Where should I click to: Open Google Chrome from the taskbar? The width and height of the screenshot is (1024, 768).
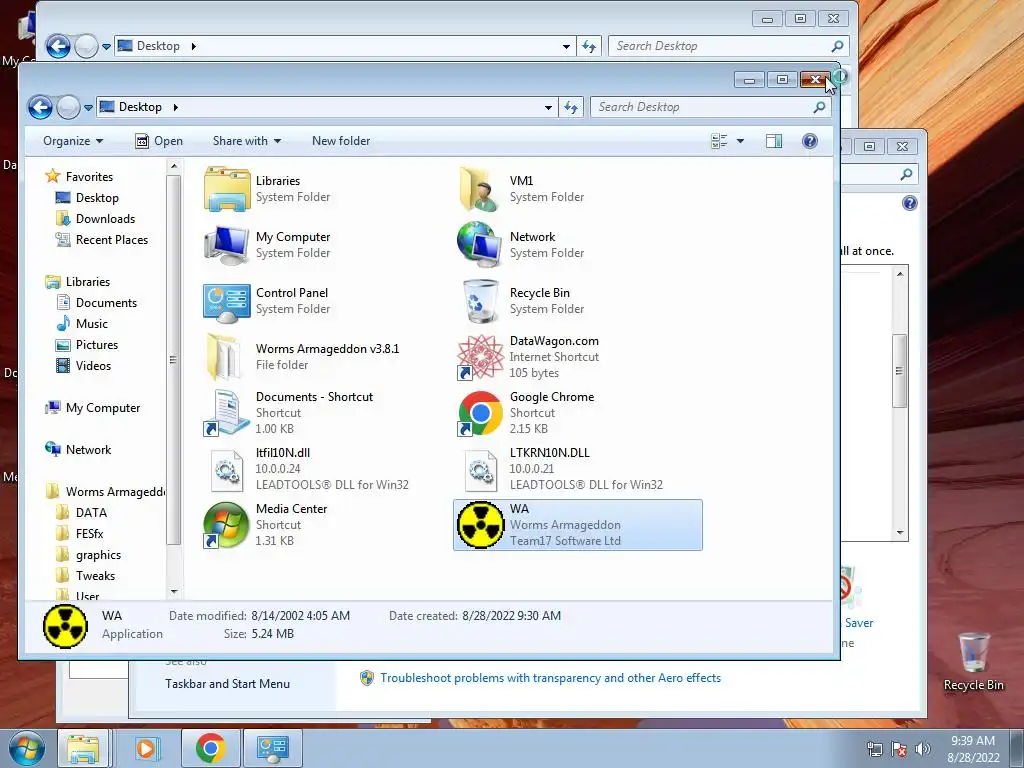[210, 748]
